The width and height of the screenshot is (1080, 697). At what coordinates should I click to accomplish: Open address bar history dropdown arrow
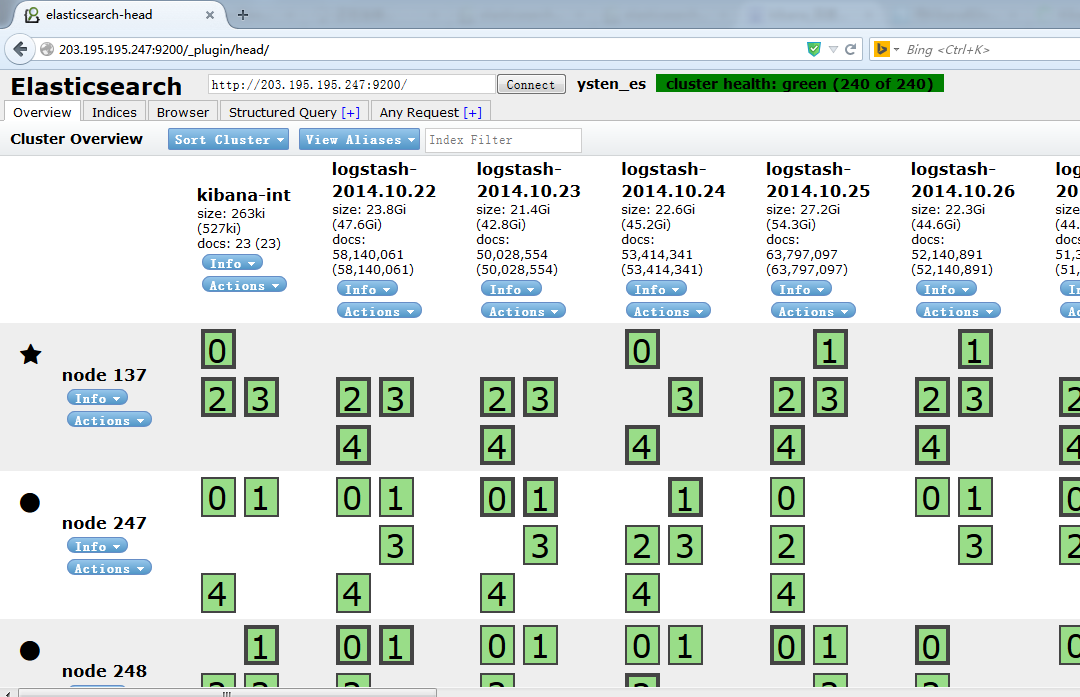coord(833,50)
